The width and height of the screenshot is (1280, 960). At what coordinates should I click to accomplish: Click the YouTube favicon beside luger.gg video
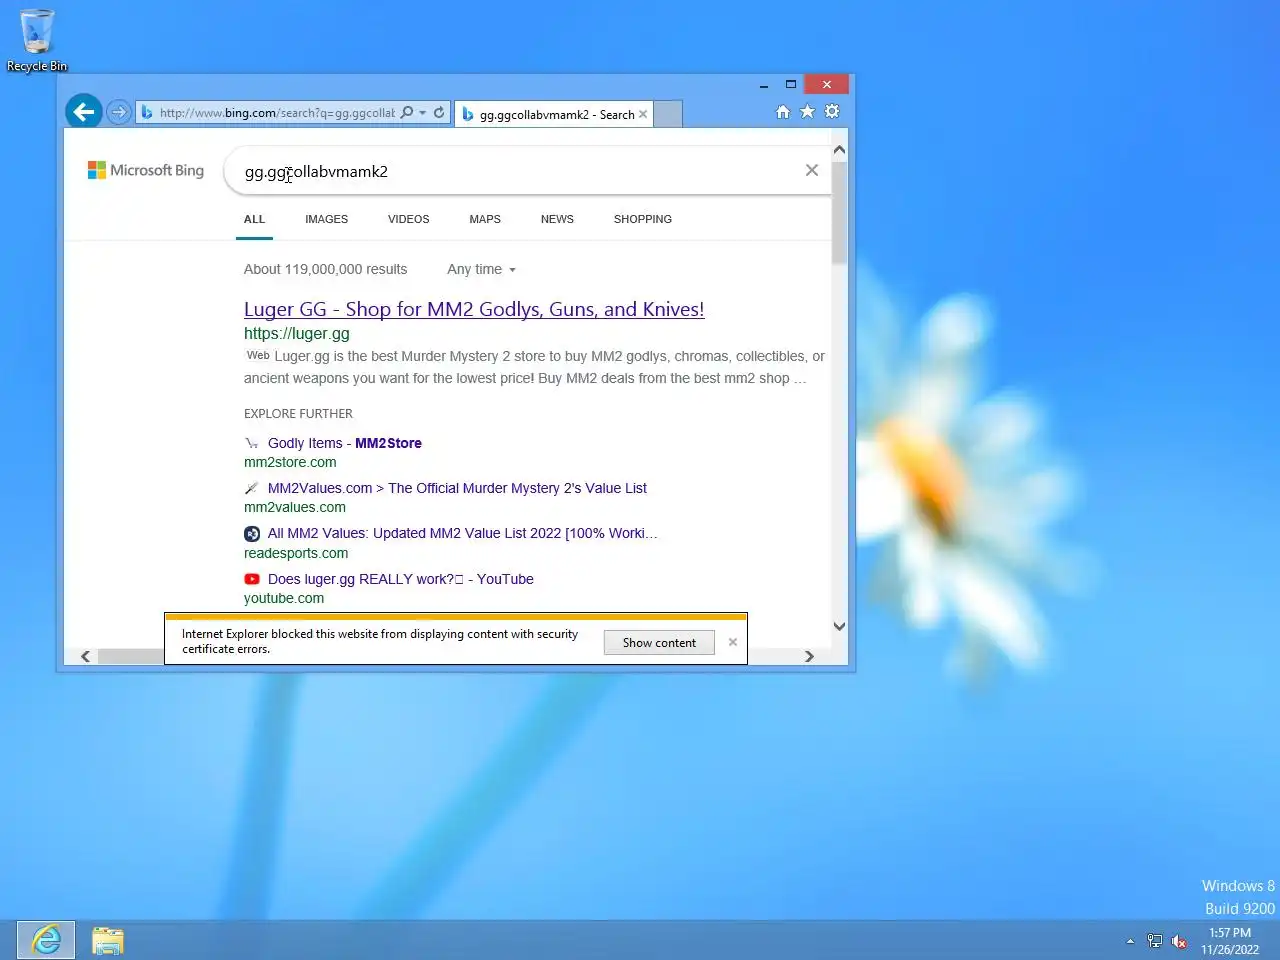[x=252, y=579]
